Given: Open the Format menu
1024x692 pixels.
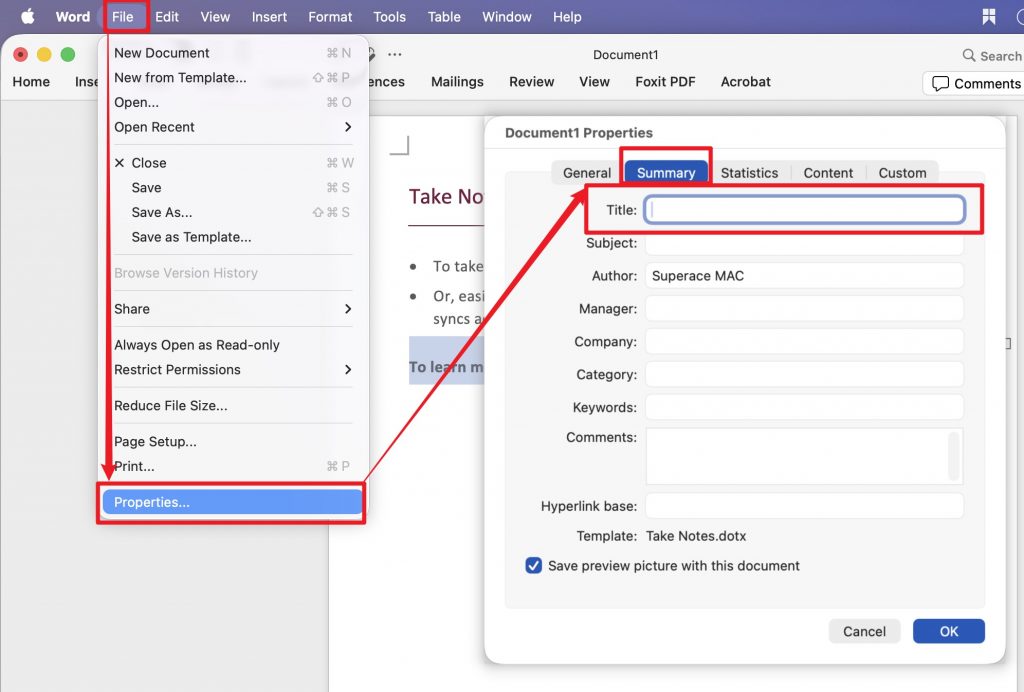Looking at the screenshot, I should click(x=330, y=17).
